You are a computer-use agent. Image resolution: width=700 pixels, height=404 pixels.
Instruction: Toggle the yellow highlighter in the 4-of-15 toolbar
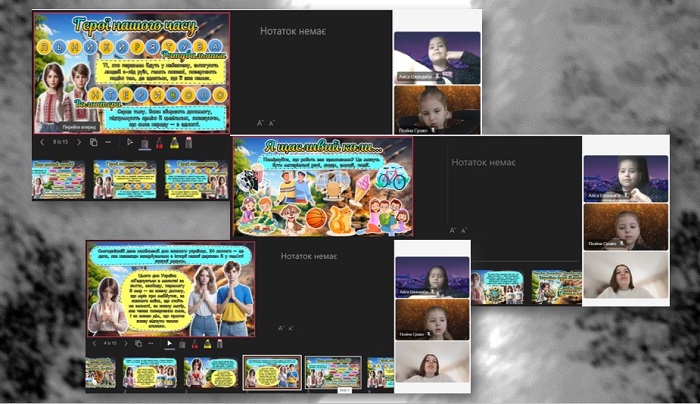pyautogui.click(x=207, y=344)
